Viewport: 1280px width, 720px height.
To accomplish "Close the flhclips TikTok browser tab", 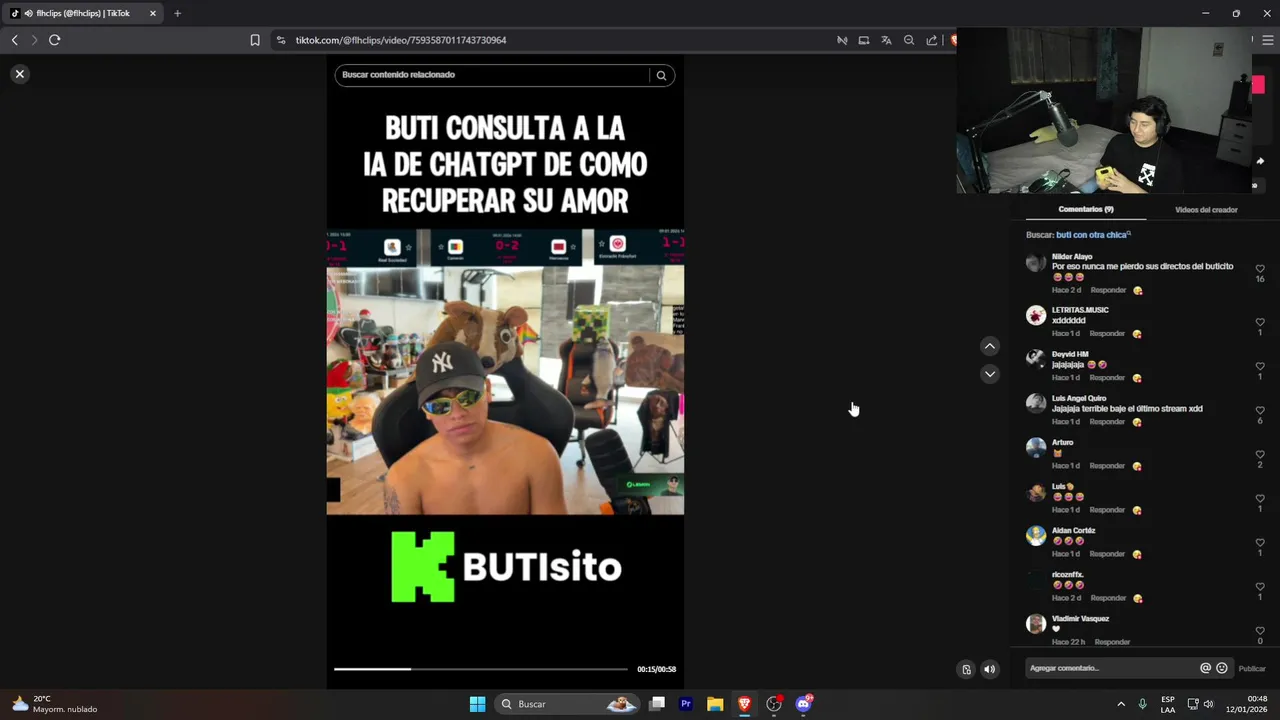I will (x=153, y=13).
